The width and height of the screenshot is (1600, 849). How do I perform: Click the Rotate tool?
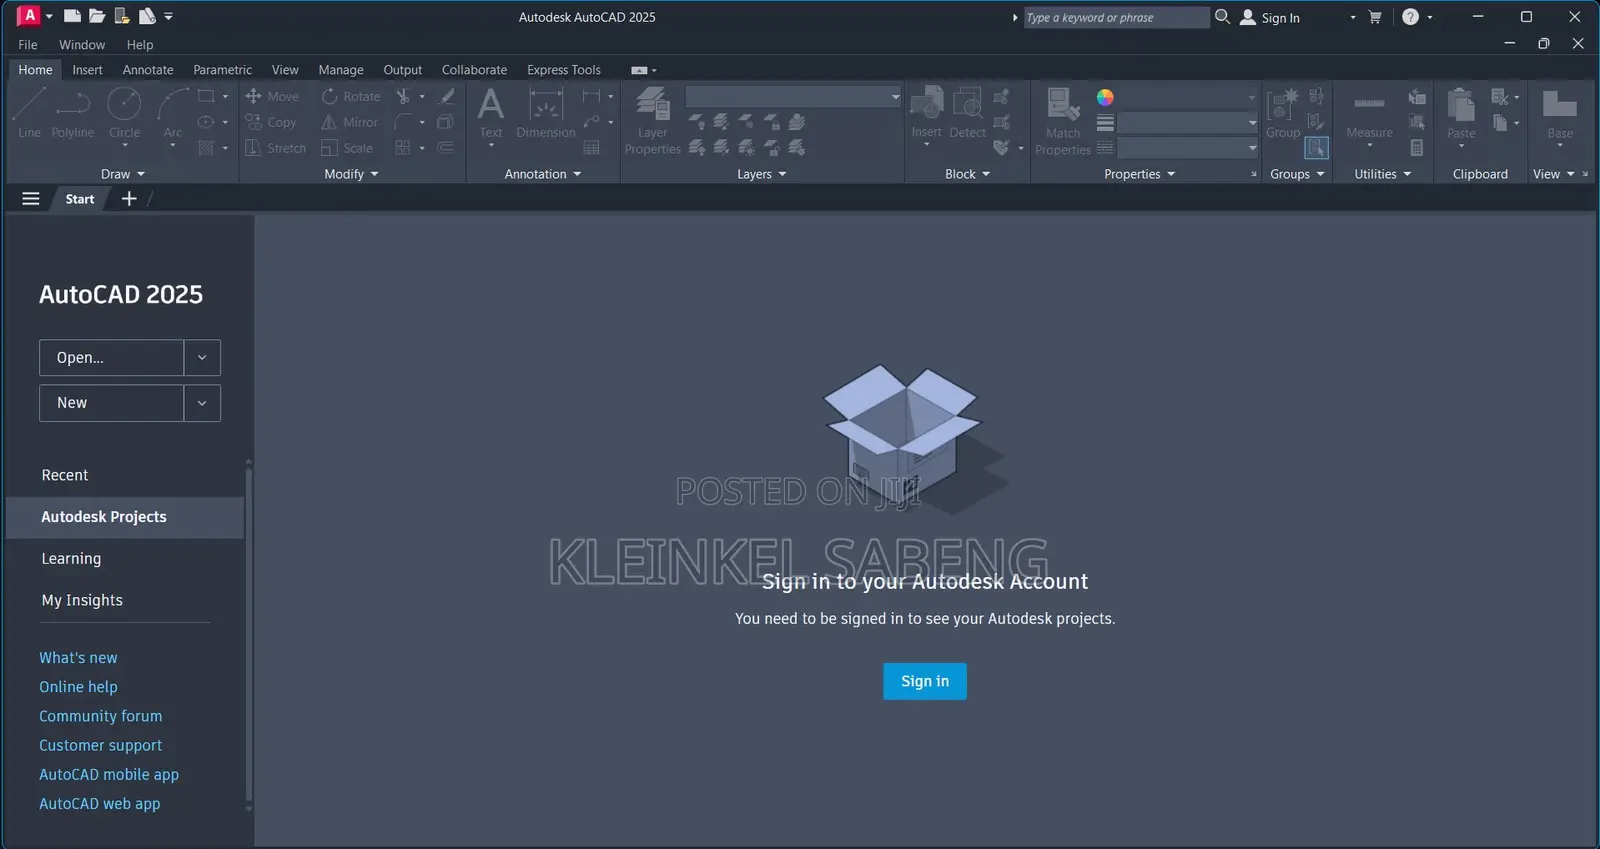[351, 96]
